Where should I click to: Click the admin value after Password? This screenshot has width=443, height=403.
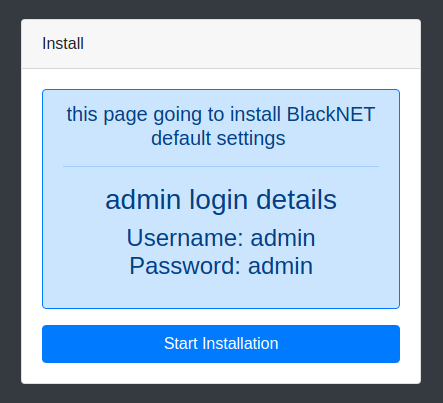280,266
